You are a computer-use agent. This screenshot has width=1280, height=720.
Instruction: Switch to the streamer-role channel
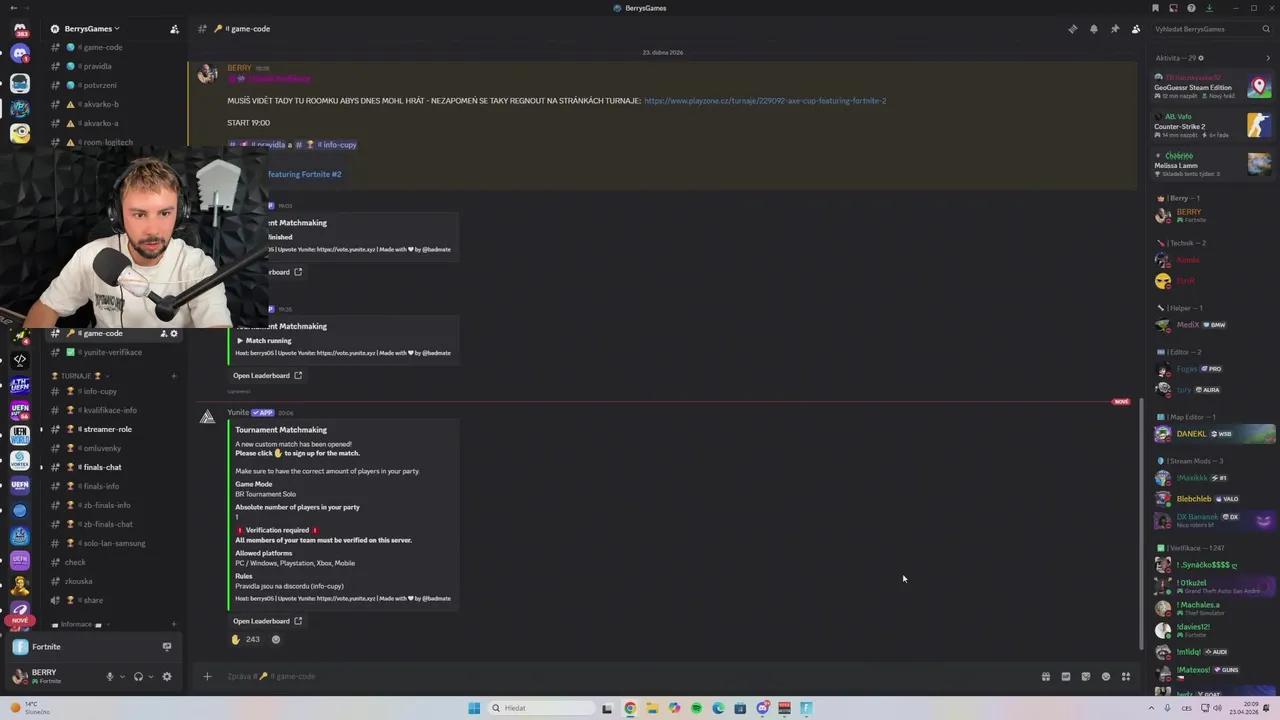point(107,429)
